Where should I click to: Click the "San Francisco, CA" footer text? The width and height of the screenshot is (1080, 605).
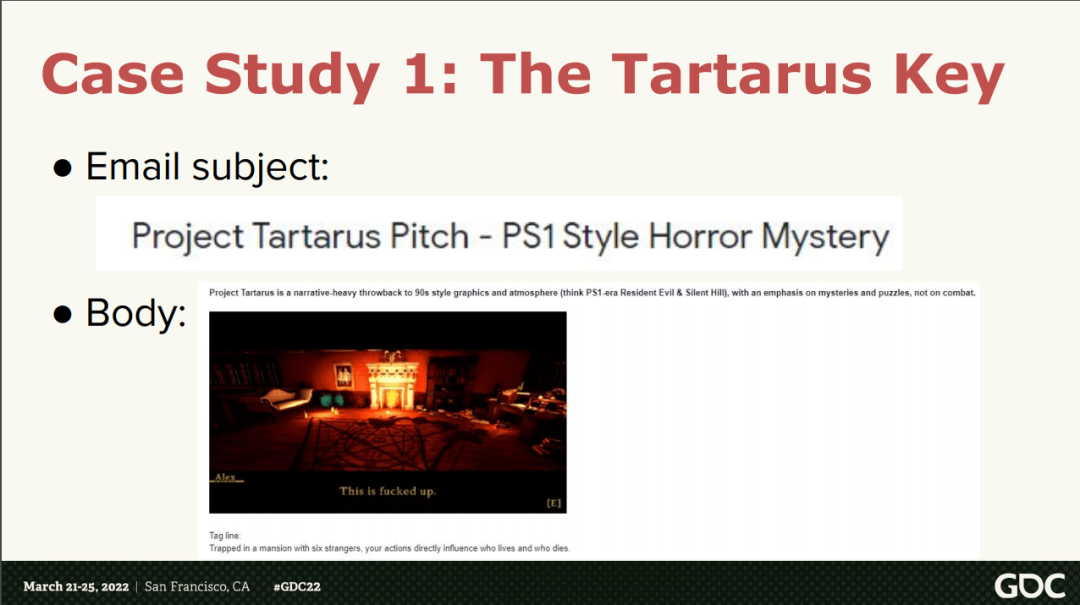coord(197,587)
